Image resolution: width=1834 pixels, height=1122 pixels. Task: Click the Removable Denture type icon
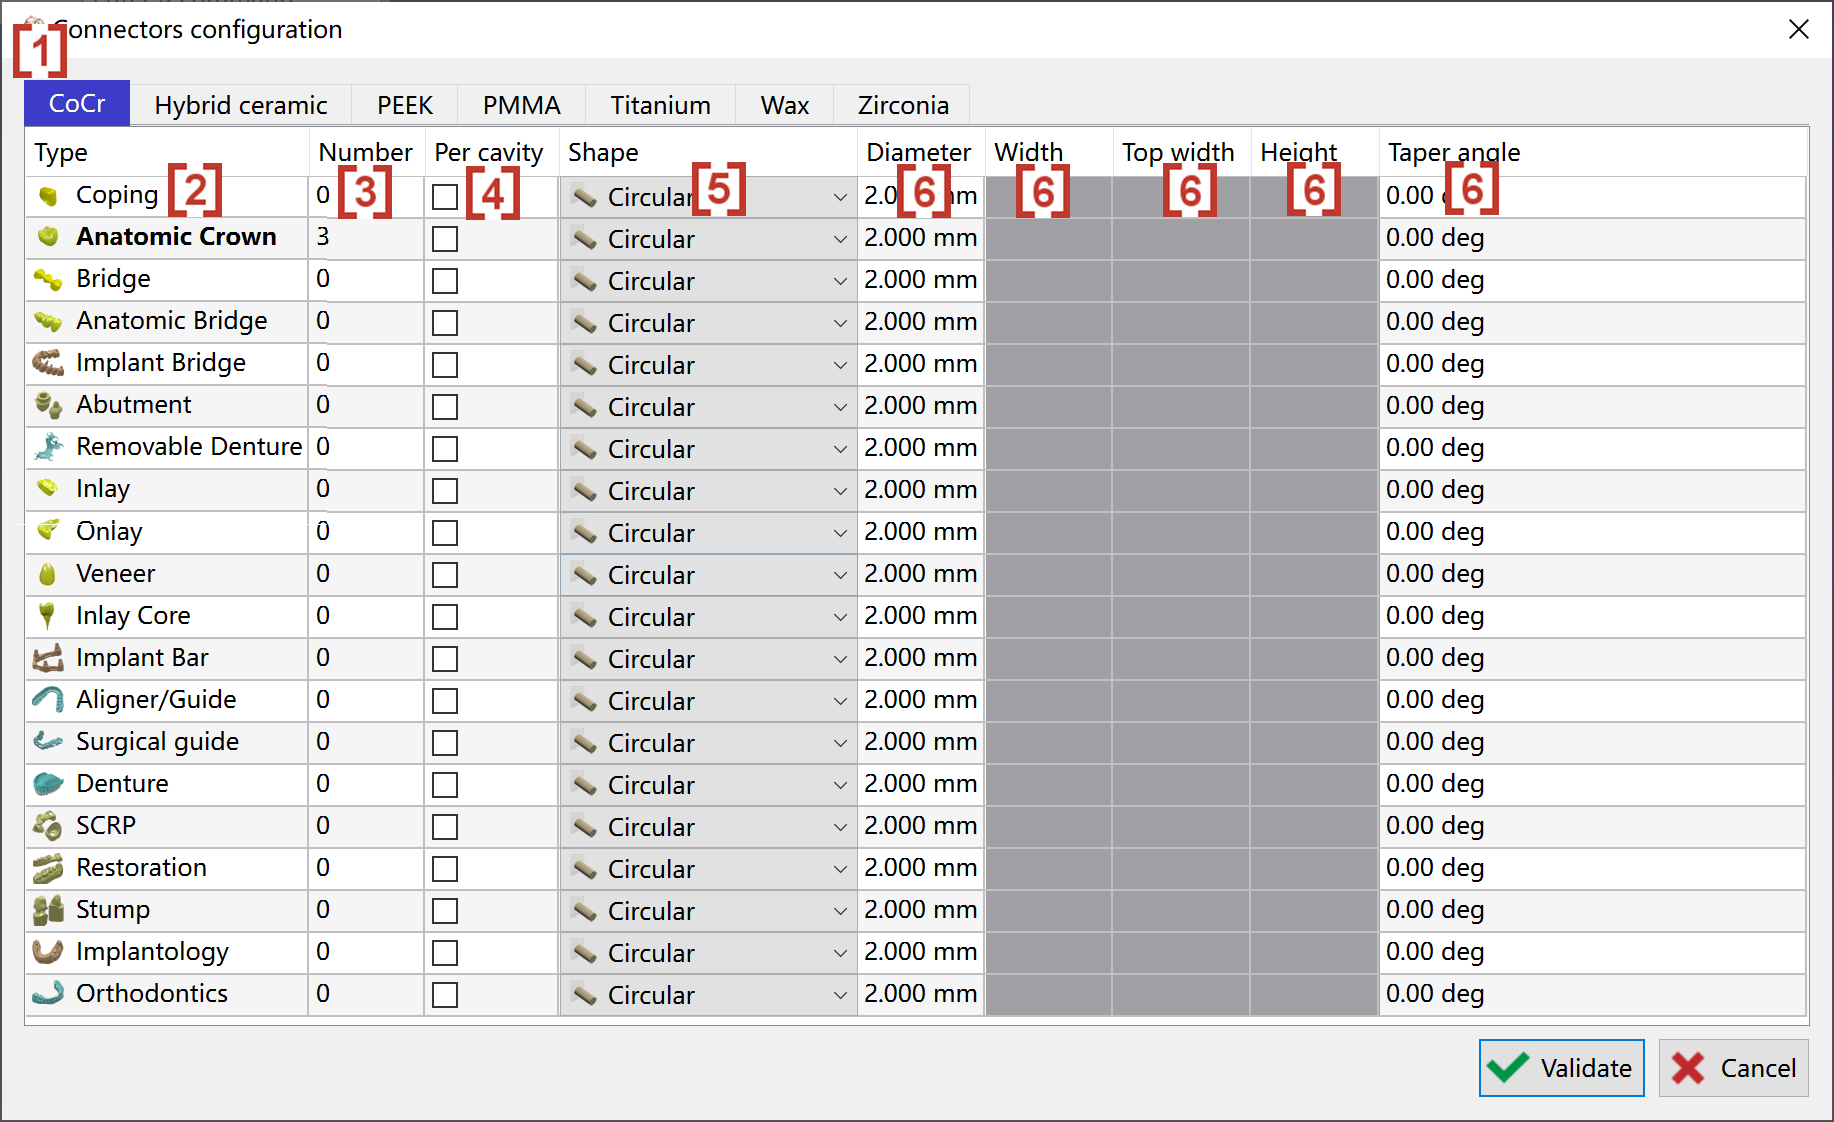tap(48, 447)
